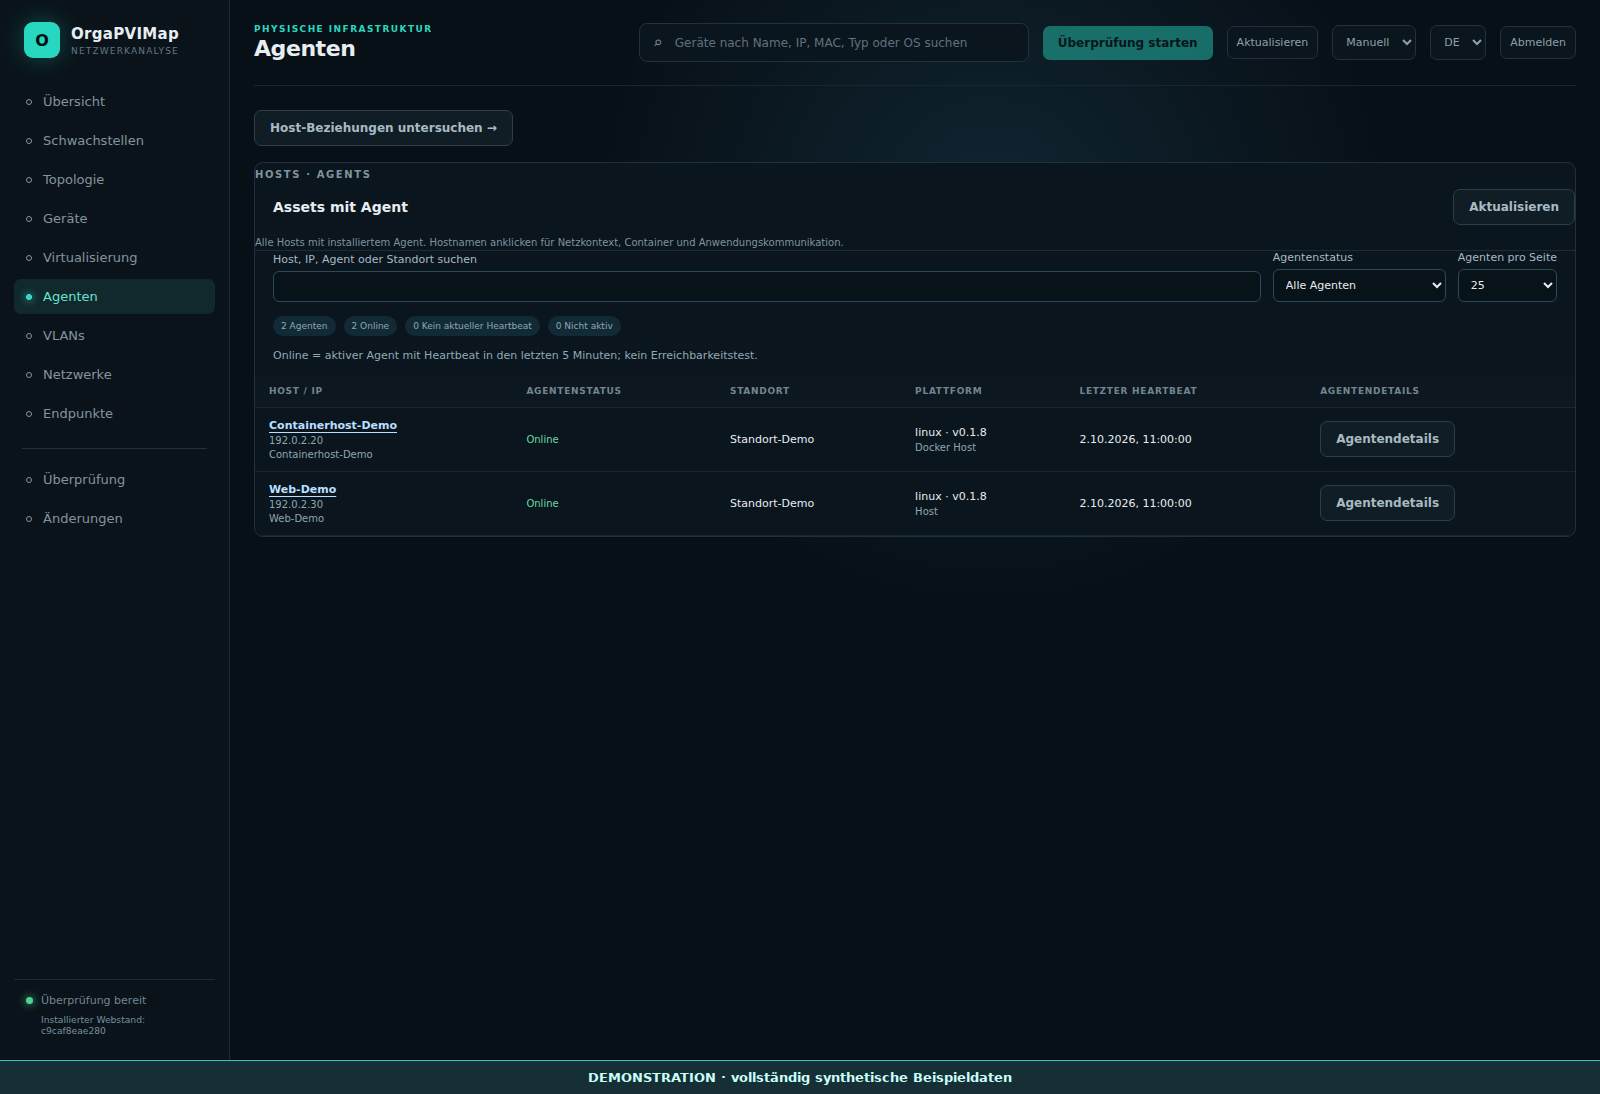
Task: Focus the host/IP/agent search field
Action: 766,286
